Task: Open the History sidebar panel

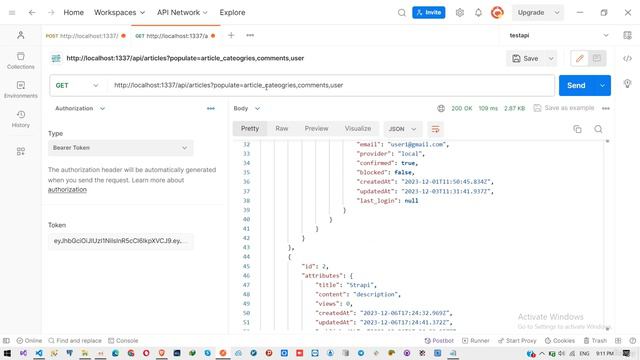Action: 21,119
